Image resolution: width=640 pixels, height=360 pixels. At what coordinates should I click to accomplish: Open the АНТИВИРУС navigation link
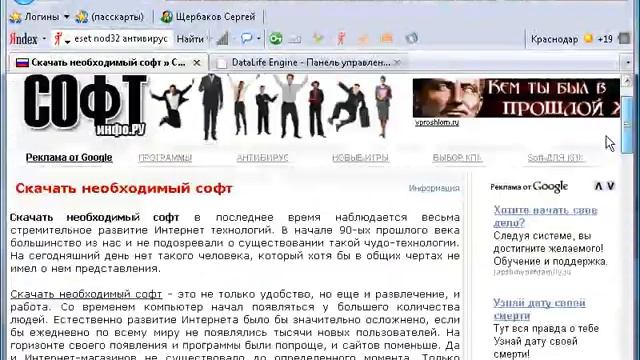click(x=262, y=158)
